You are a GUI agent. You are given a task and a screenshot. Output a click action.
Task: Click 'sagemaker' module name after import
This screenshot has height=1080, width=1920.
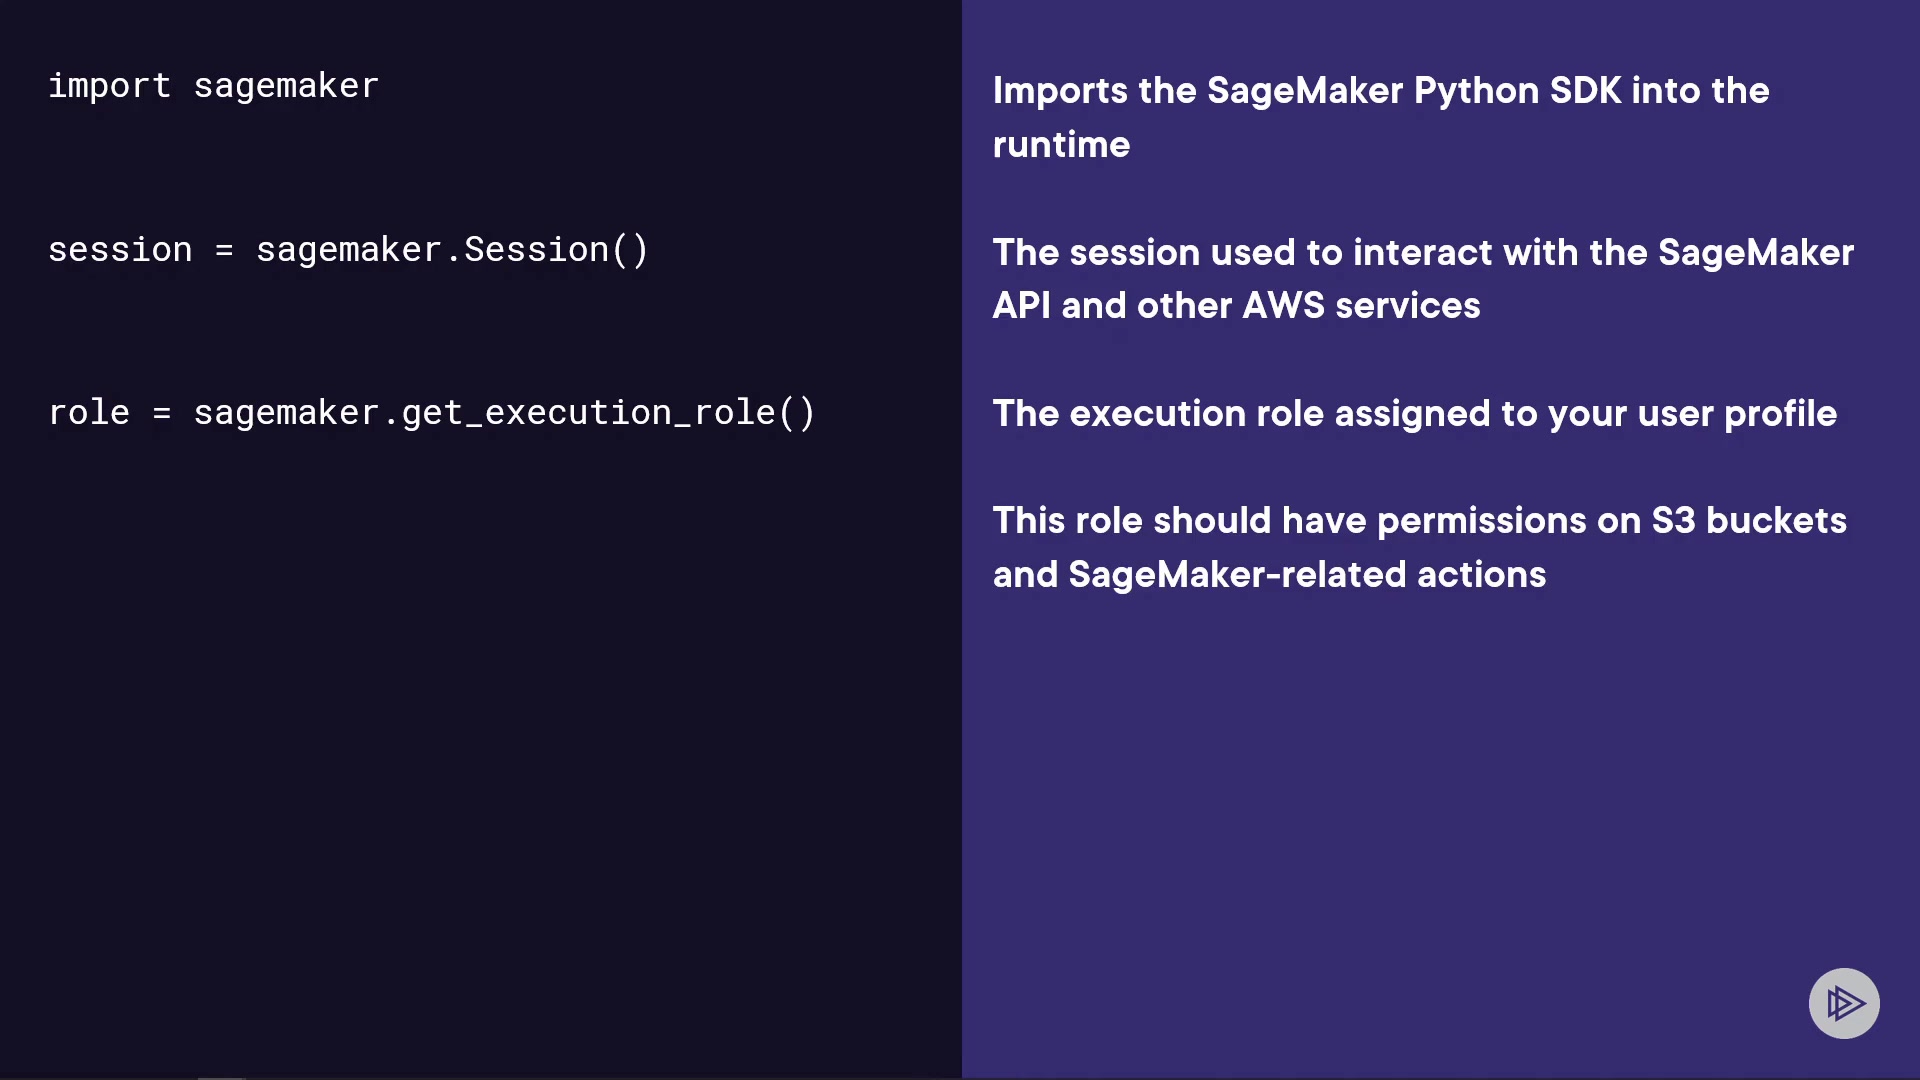tap(286, 86)
